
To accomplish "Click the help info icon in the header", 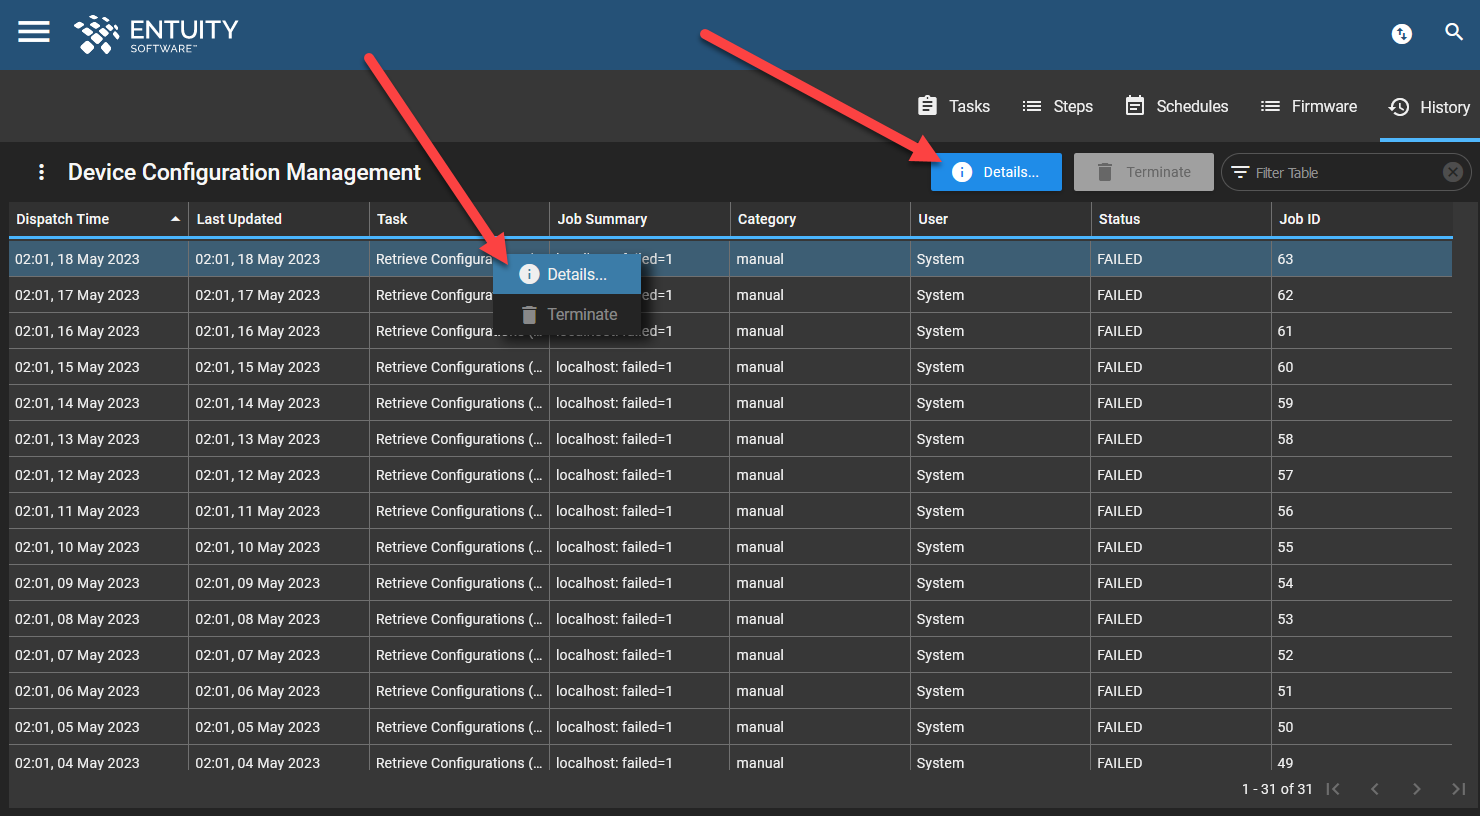I will (1401, 33).
